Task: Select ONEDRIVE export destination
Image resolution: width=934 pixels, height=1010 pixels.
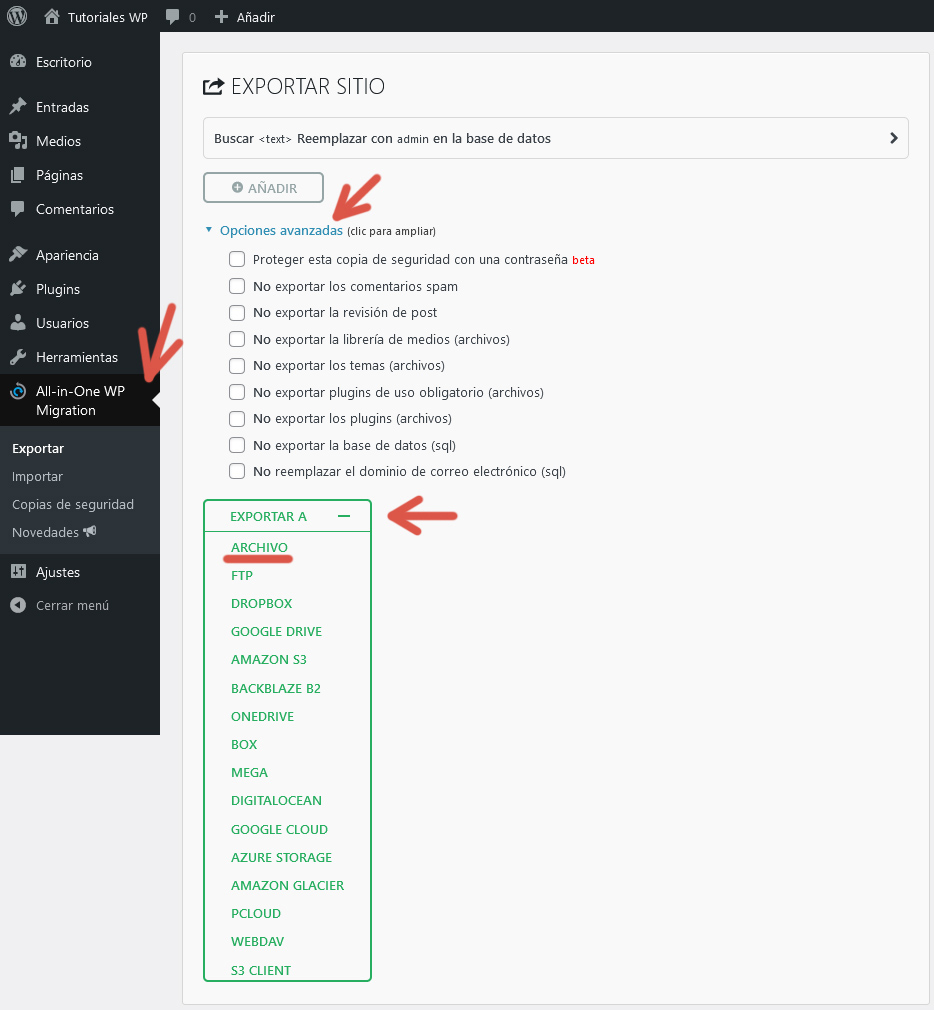Action: (x=262, y=716)
